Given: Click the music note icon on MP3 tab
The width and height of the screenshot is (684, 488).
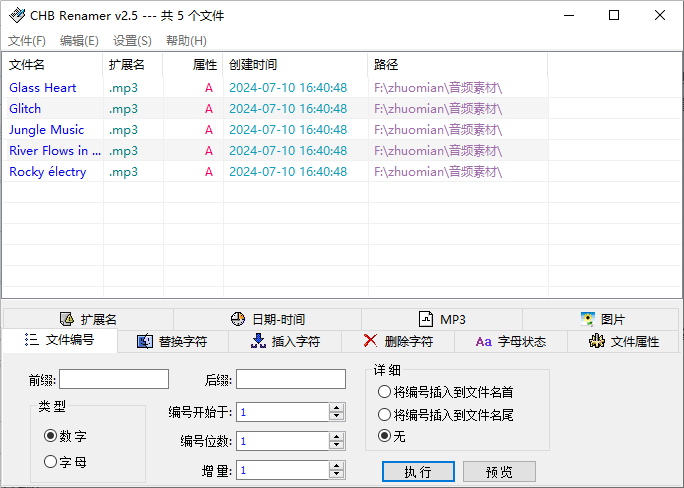Looking at the screenshot, I should click(x=425, y=319).
